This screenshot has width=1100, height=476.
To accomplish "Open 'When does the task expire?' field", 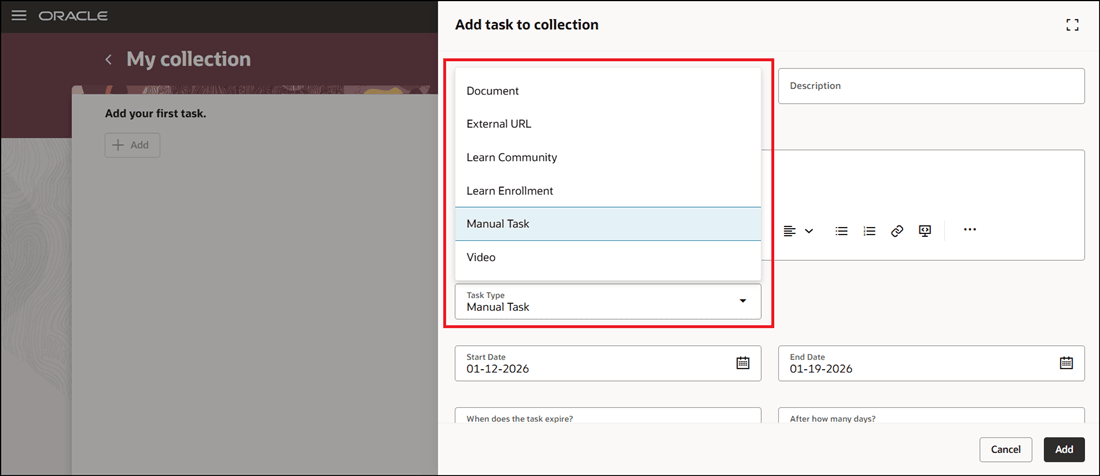I will (x=608, y=415).
